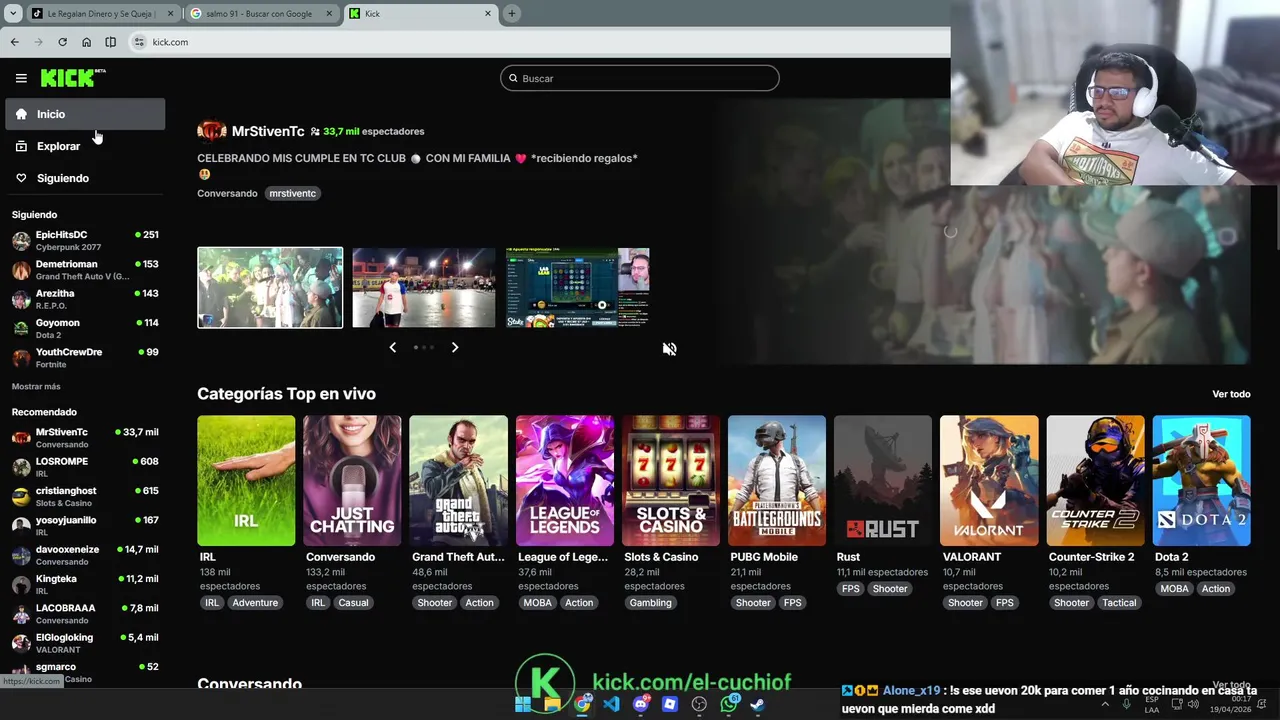Open the League of Legends category card
The image size is (1280, 720).
tap(565, 481)
